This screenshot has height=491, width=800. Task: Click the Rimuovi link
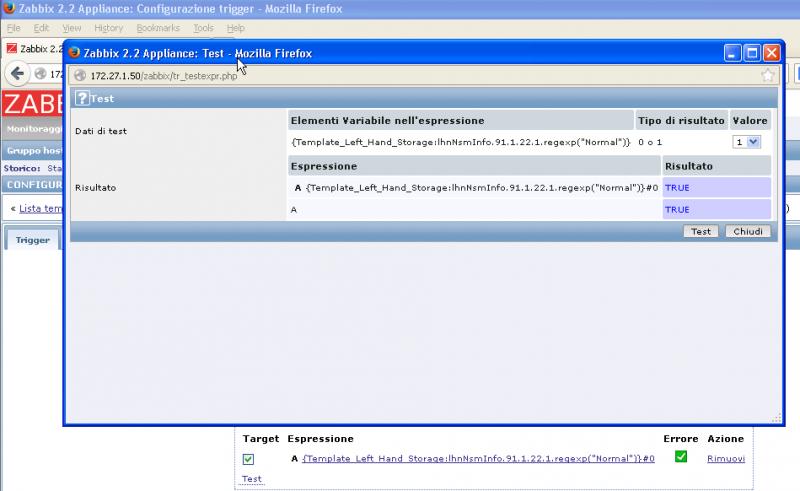click(726, 458)
